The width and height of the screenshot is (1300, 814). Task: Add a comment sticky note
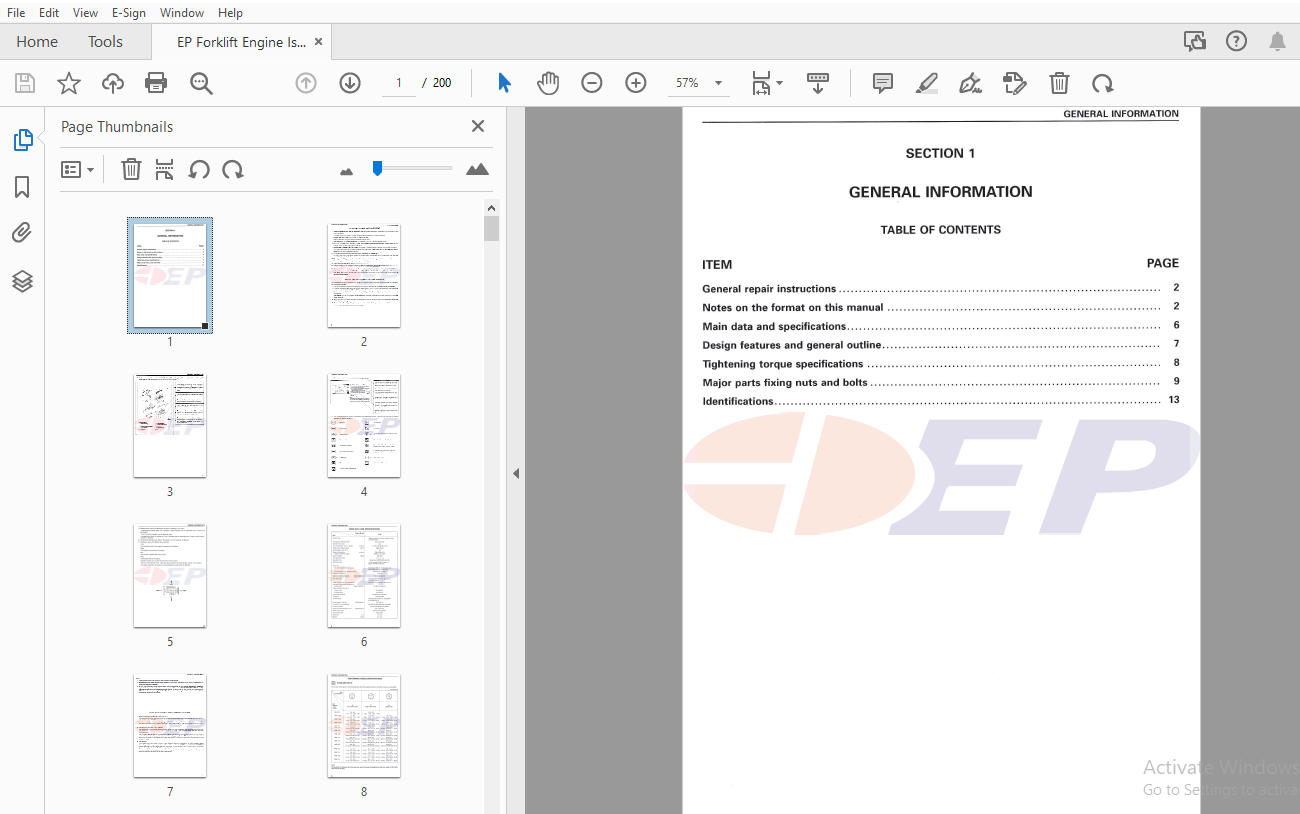pos(882,83)
